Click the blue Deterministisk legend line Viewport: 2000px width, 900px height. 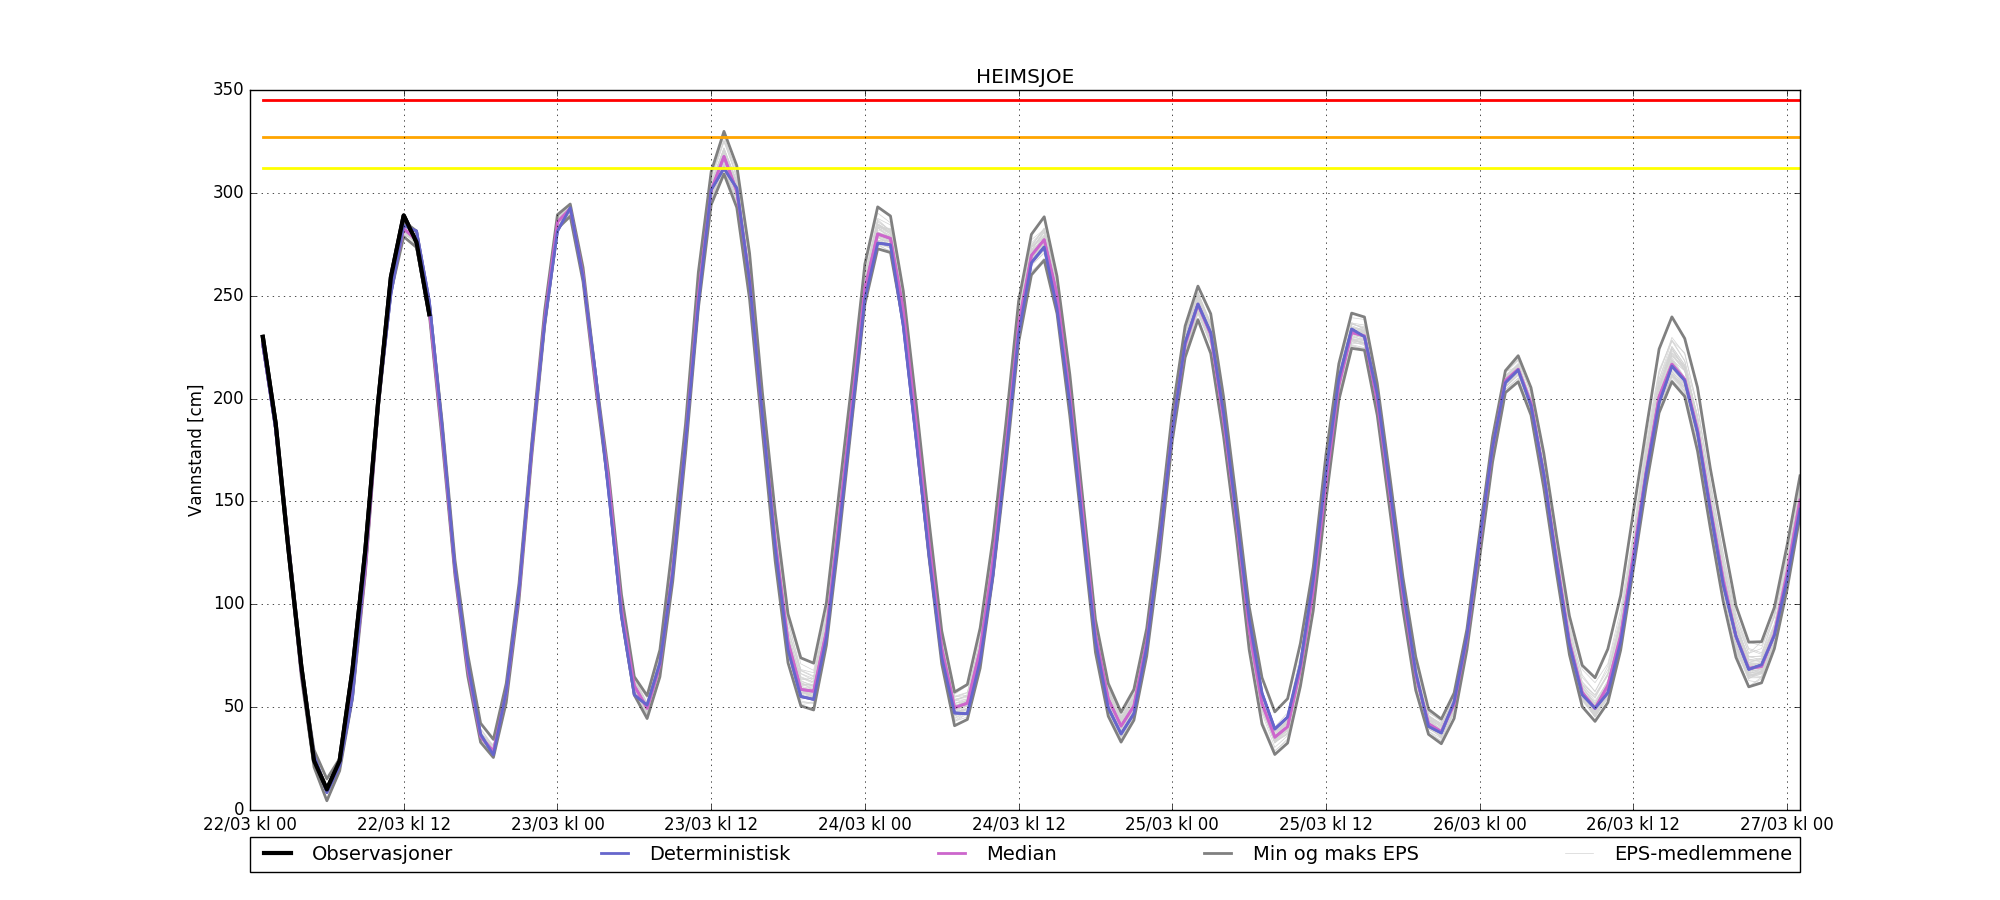614,854
